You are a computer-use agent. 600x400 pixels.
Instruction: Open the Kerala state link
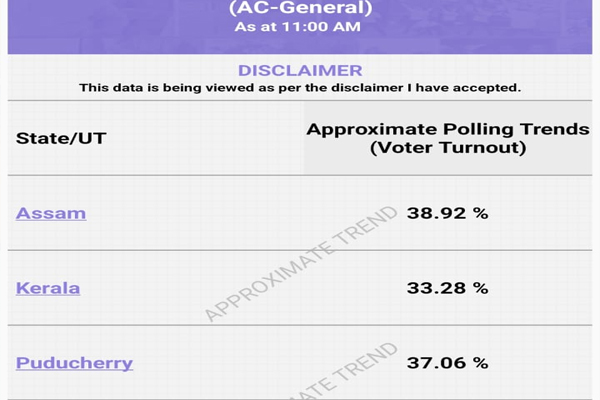coord(48,288)
